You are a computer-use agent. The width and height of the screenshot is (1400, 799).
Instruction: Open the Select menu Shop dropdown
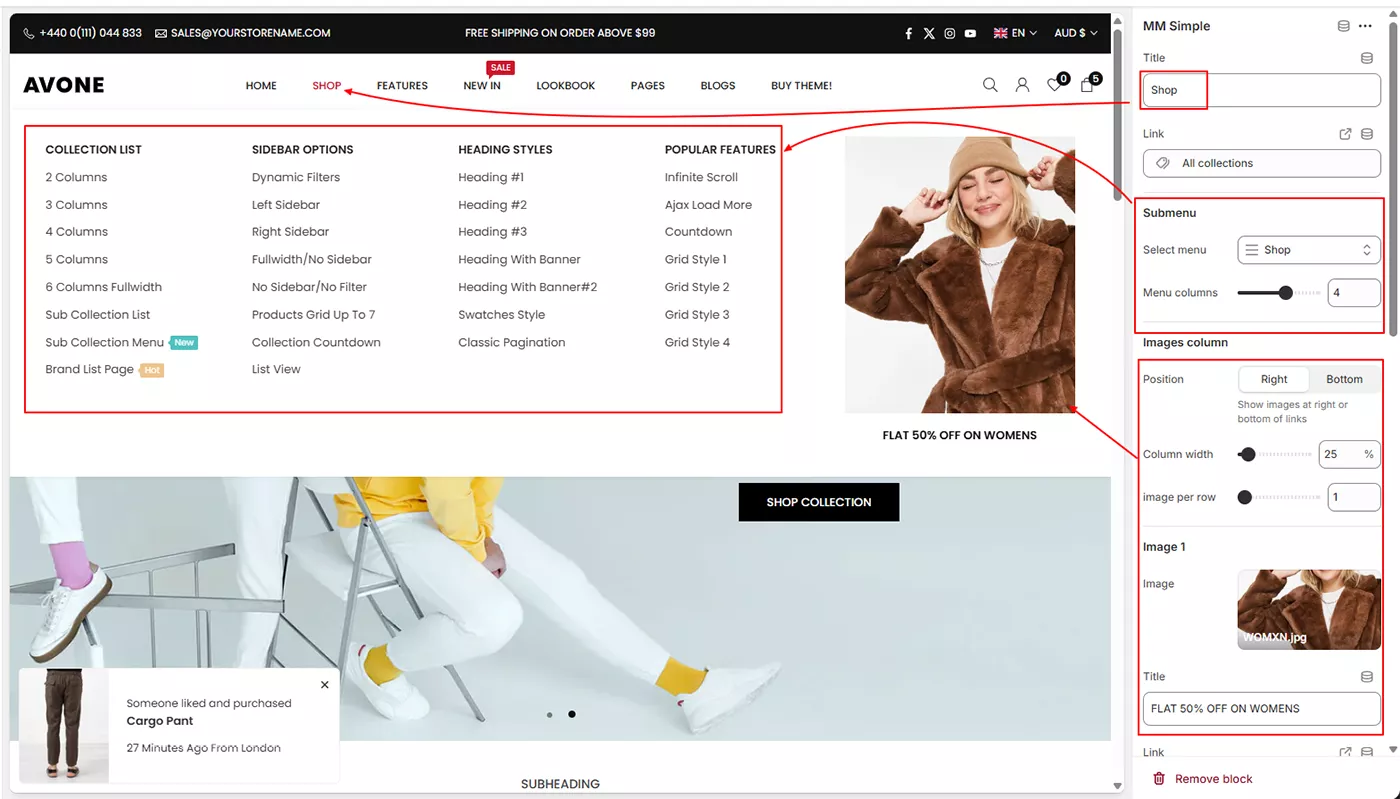(x=1308, y=250)
